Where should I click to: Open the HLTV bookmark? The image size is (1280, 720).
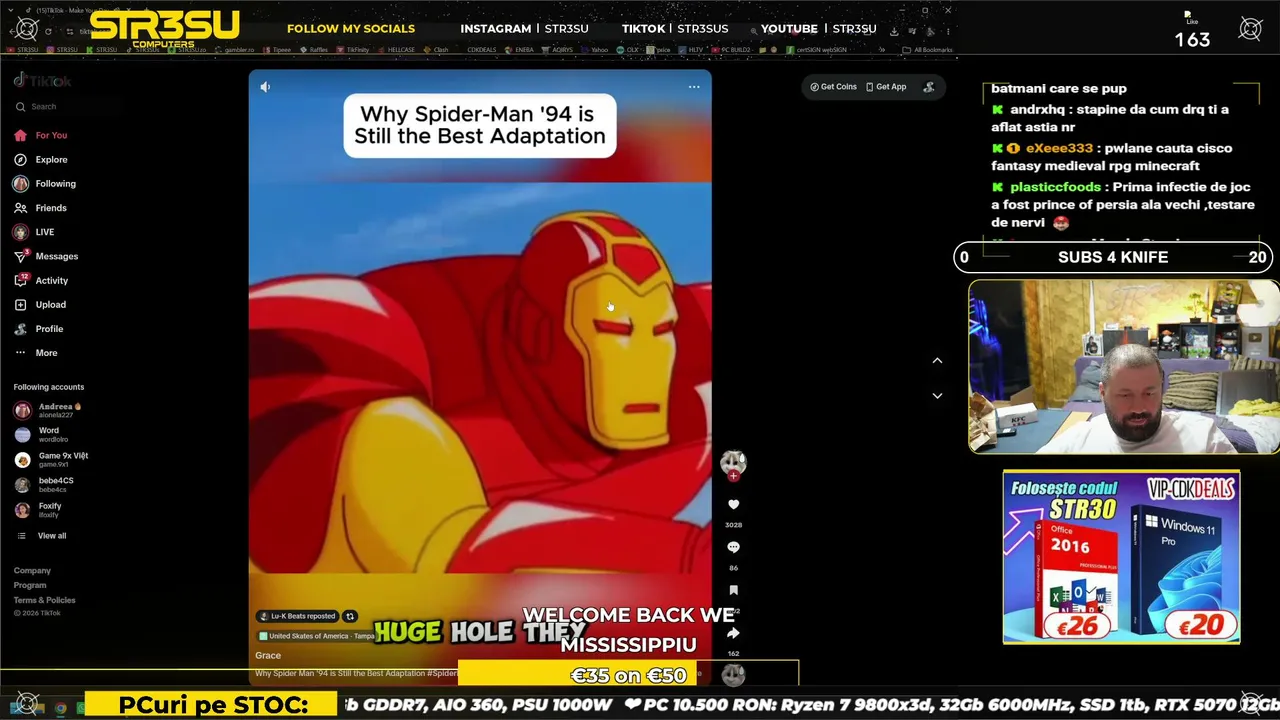pos(692,50)
